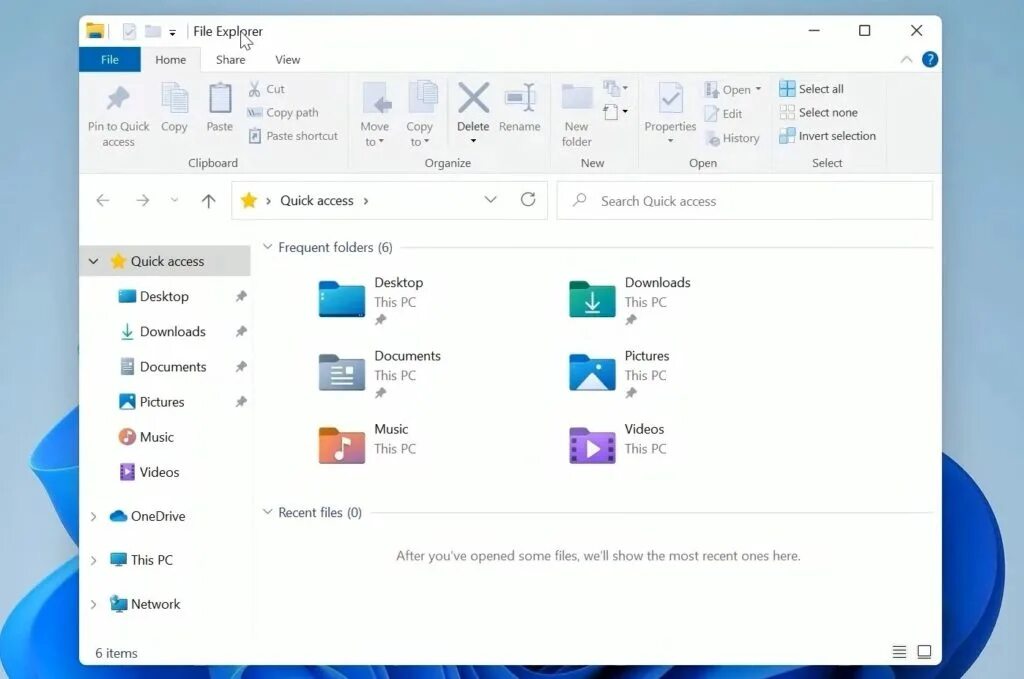Select Documents in the navigation pane
1024x679 pixels.
click(163, 367)
